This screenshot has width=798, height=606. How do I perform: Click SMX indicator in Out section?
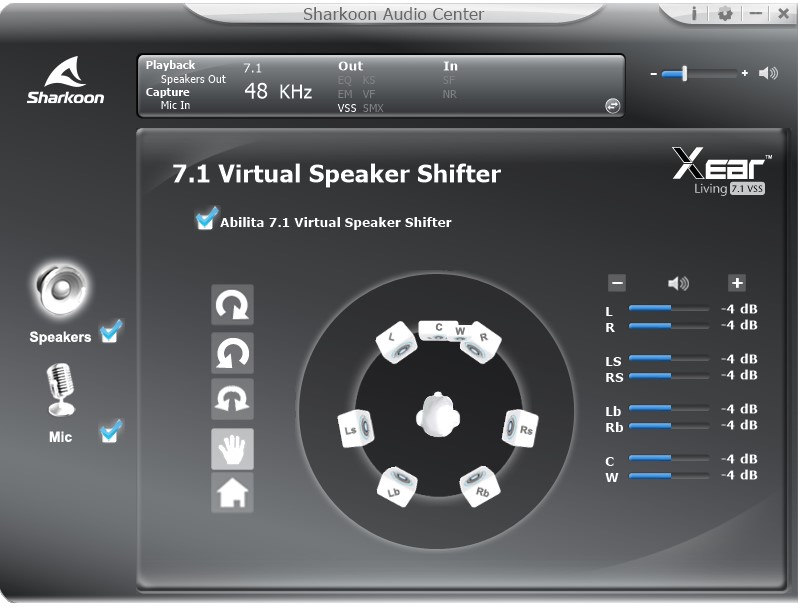point(373,108)
